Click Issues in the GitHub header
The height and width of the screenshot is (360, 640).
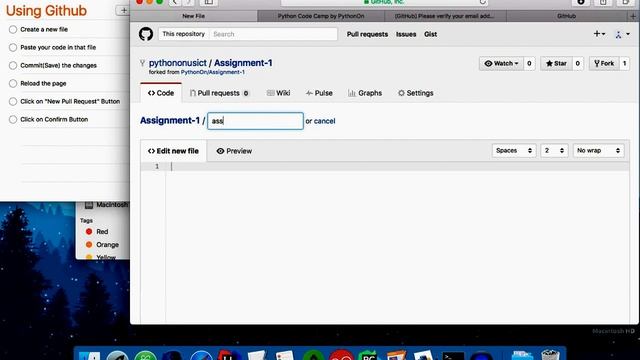click(406, 34)
